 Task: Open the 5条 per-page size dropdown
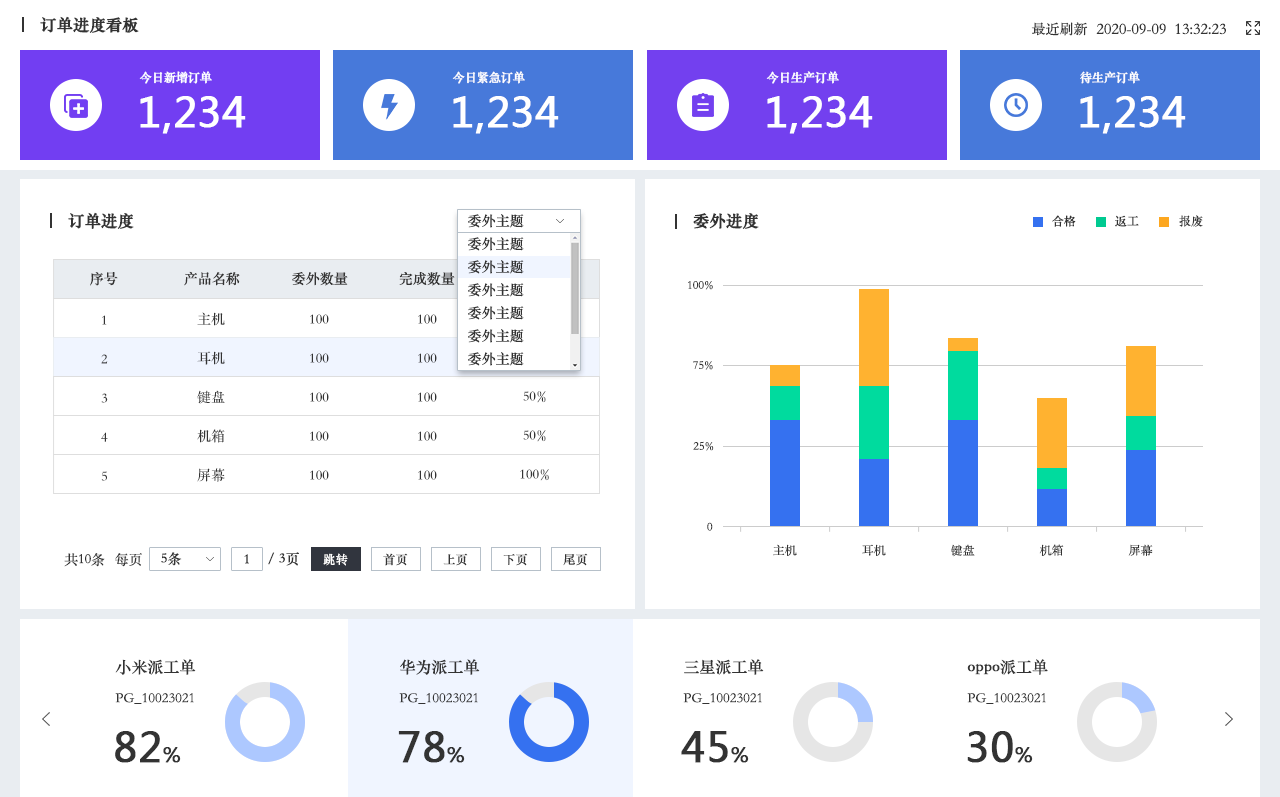click(x=185, y=559)
